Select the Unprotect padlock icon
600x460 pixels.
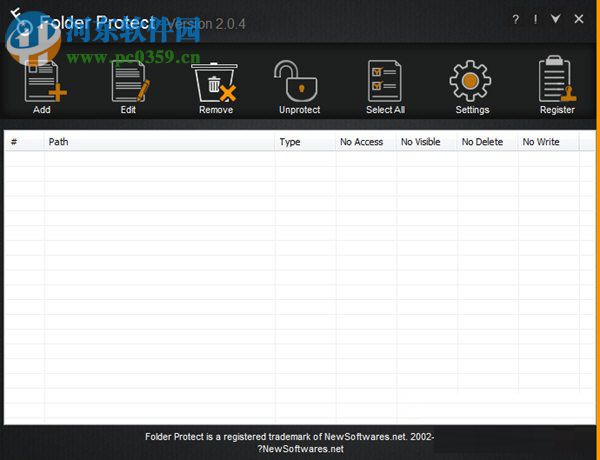pos(295,81)
